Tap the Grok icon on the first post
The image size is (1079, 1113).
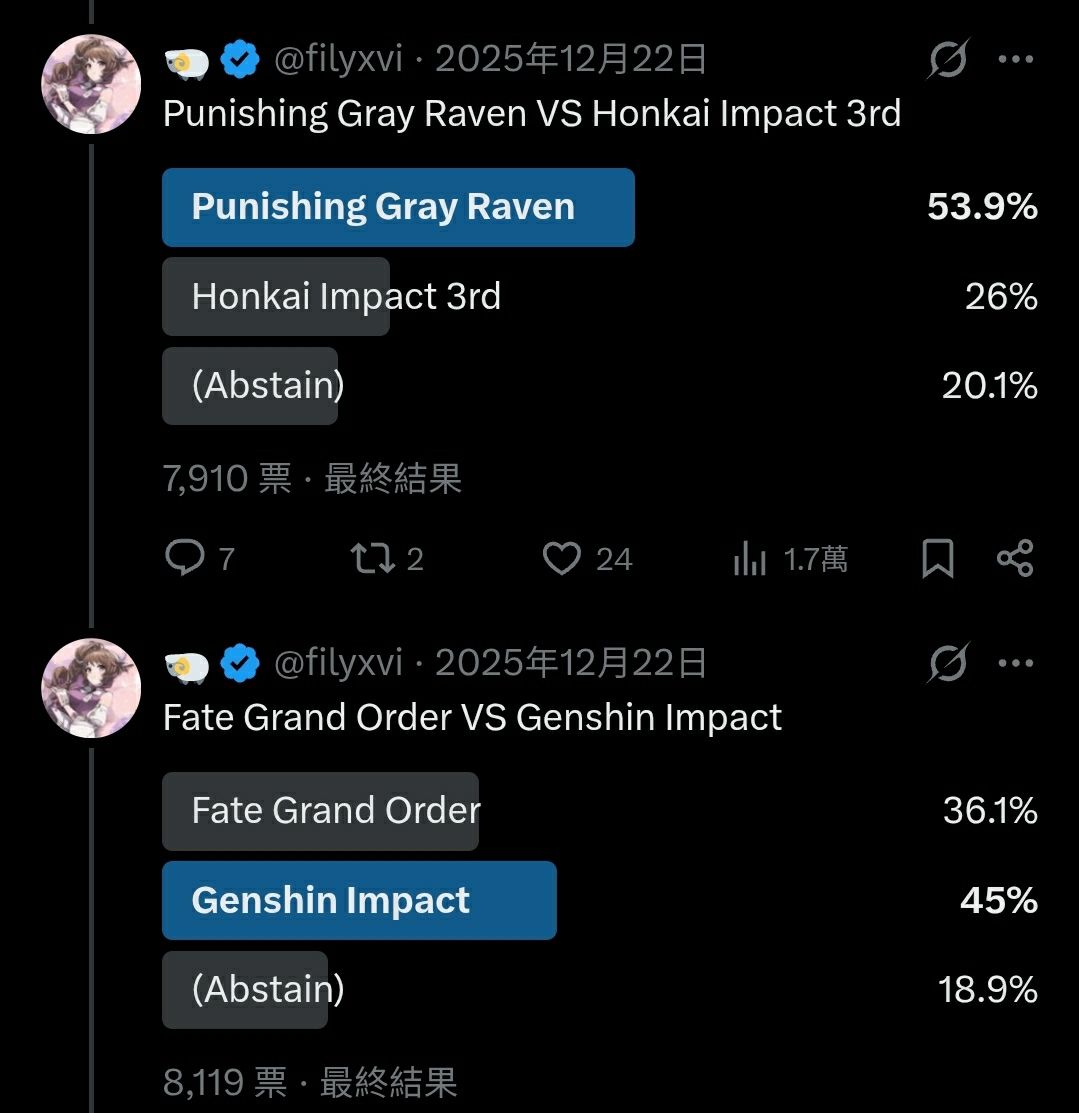point(947,60)
